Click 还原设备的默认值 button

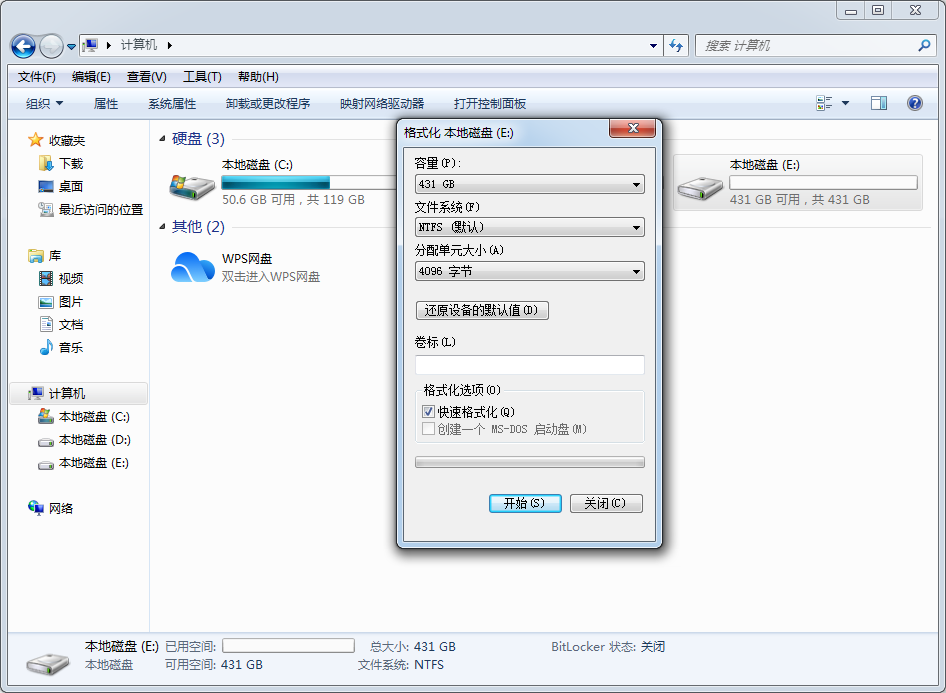[x=482, y=310]
